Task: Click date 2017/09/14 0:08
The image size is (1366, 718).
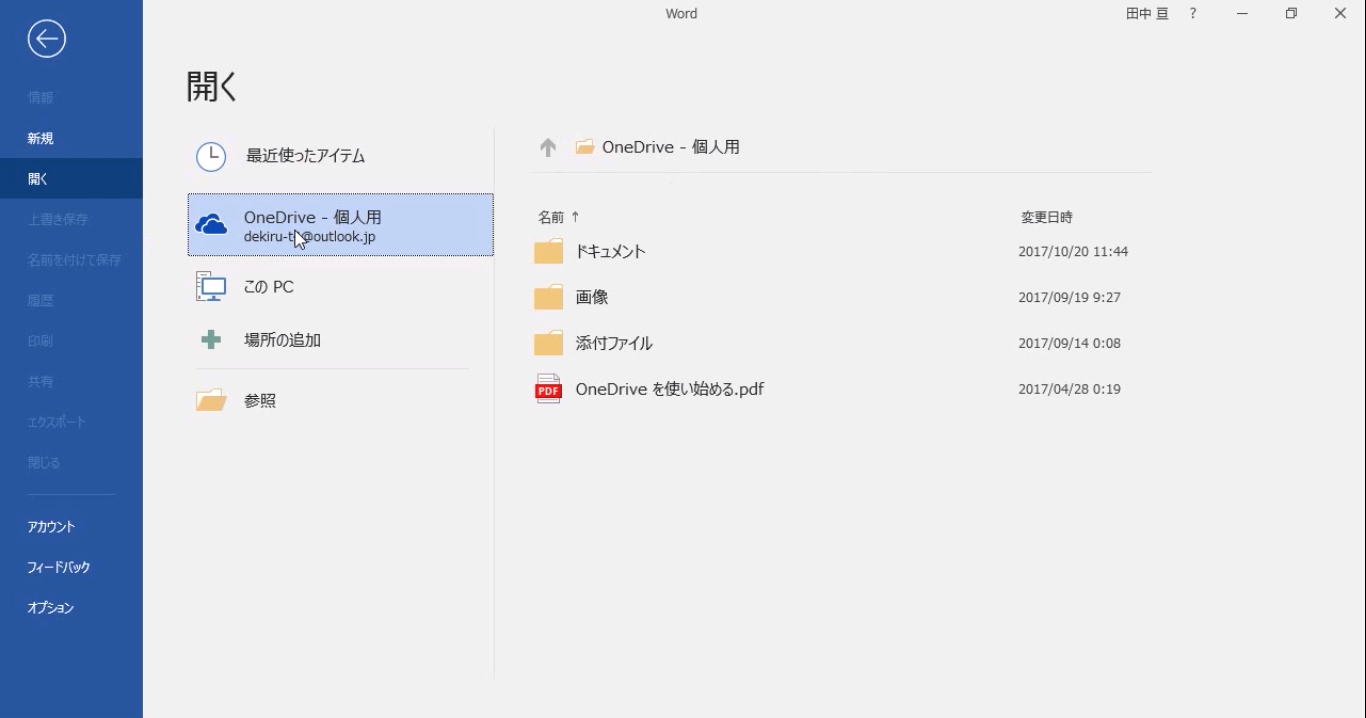Action: click(x=1069, y=344)
